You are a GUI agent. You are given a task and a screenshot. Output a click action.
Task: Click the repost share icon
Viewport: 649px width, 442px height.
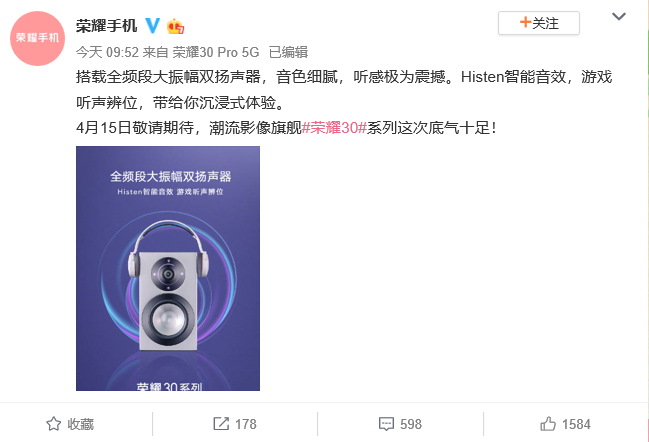click(x=221, y=424)
